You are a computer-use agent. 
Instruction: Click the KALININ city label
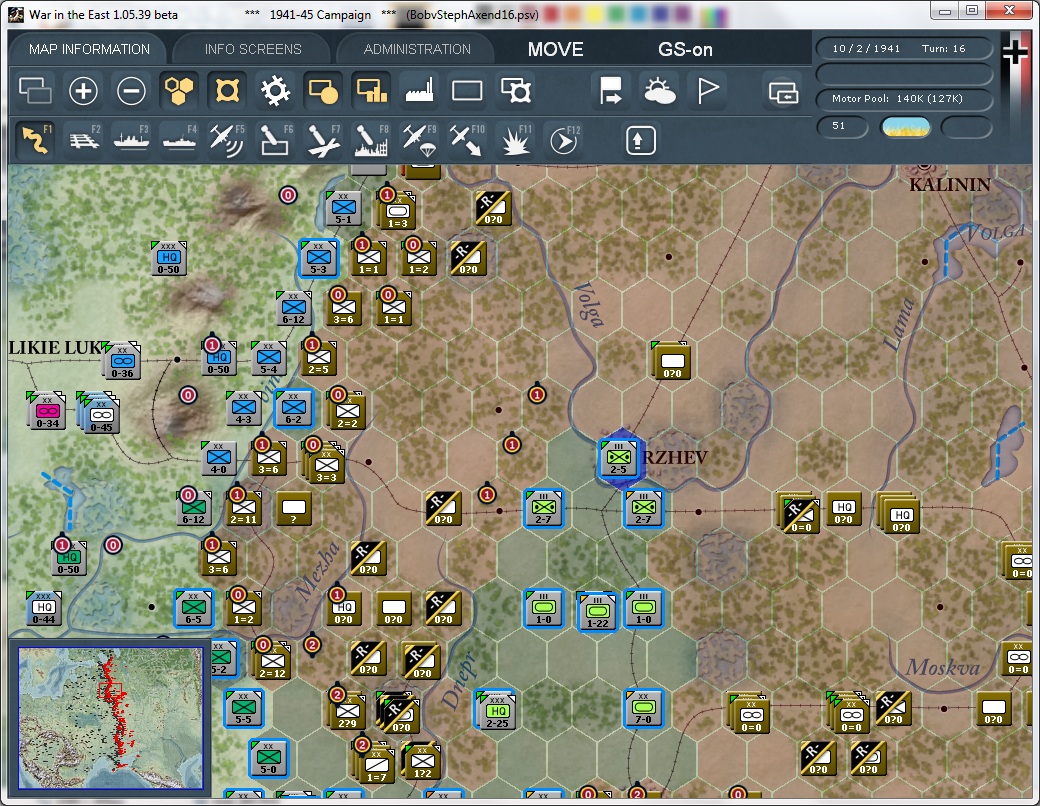tap(950, 184)
